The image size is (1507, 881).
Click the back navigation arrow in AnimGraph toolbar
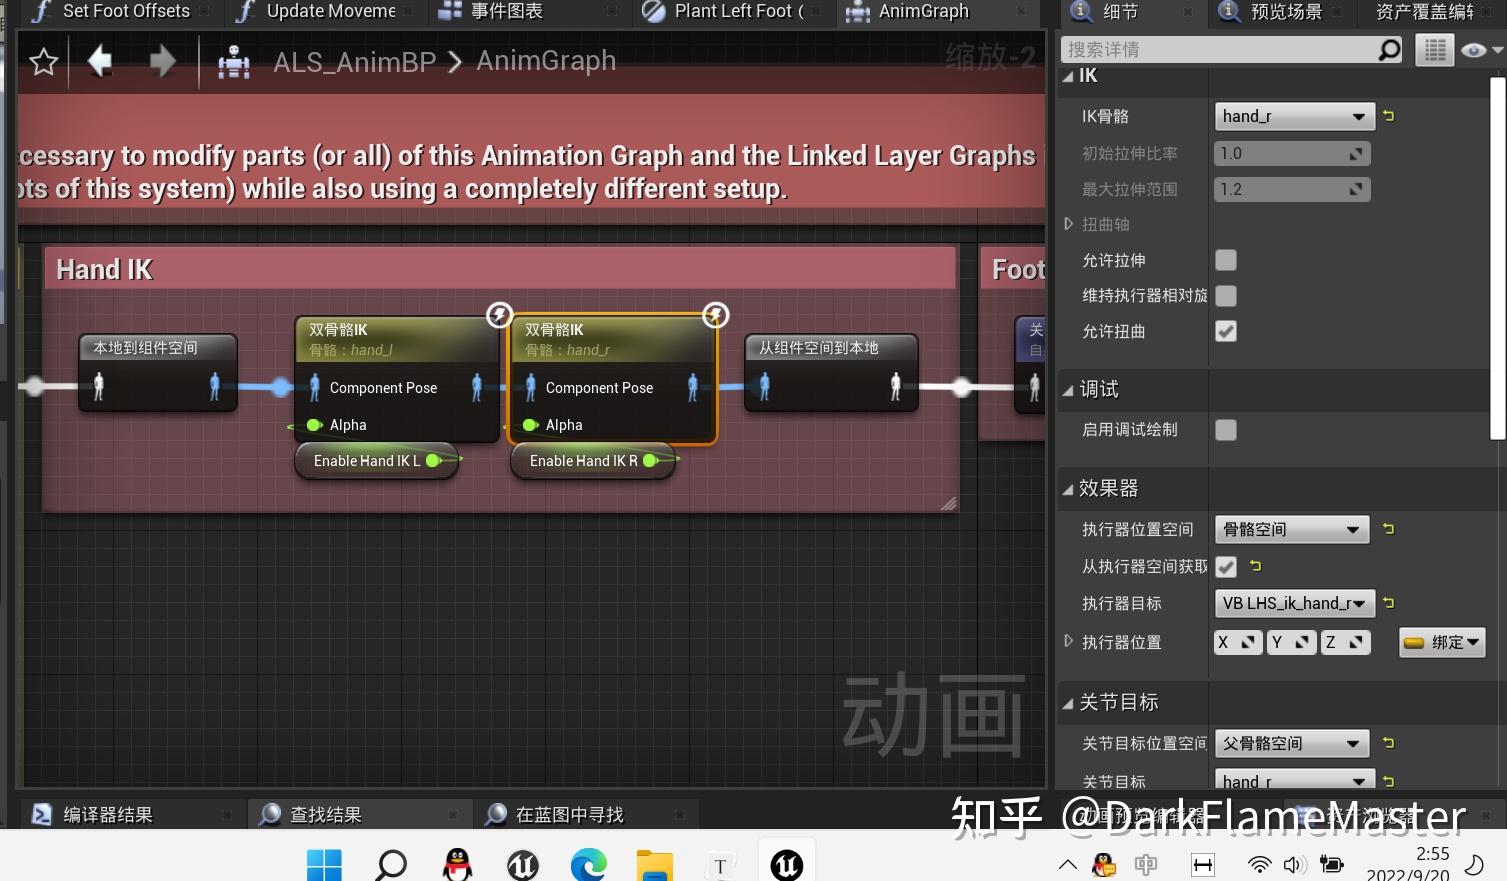[99, 61]
